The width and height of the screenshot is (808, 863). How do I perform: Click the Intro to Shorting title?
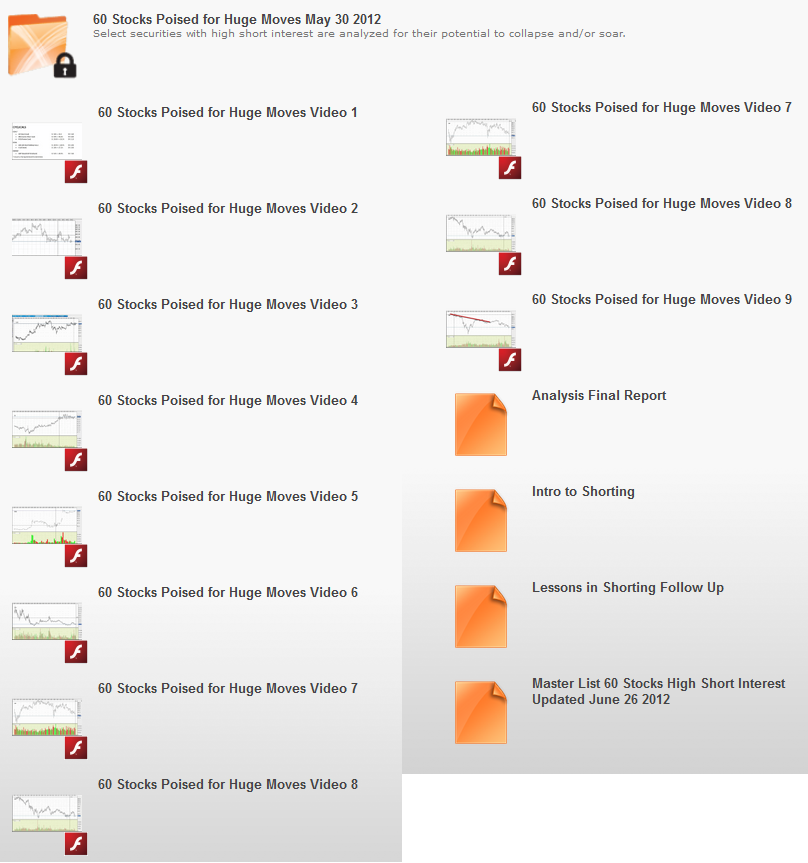pyautogui.click(x=583, y=491)
